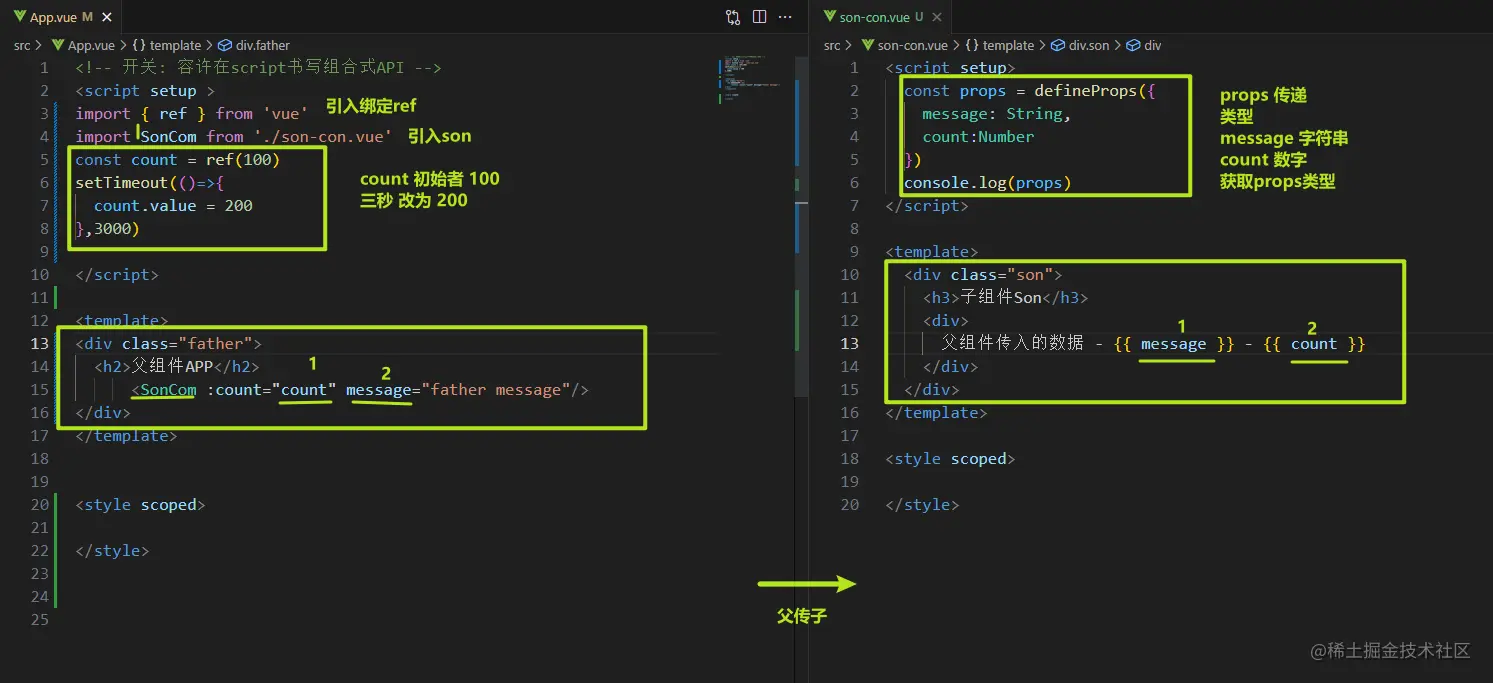This screenshot has height=683, width=1493.
Task: Open son-con.vue breadcrumb file picker
Action: coord(904,45)
